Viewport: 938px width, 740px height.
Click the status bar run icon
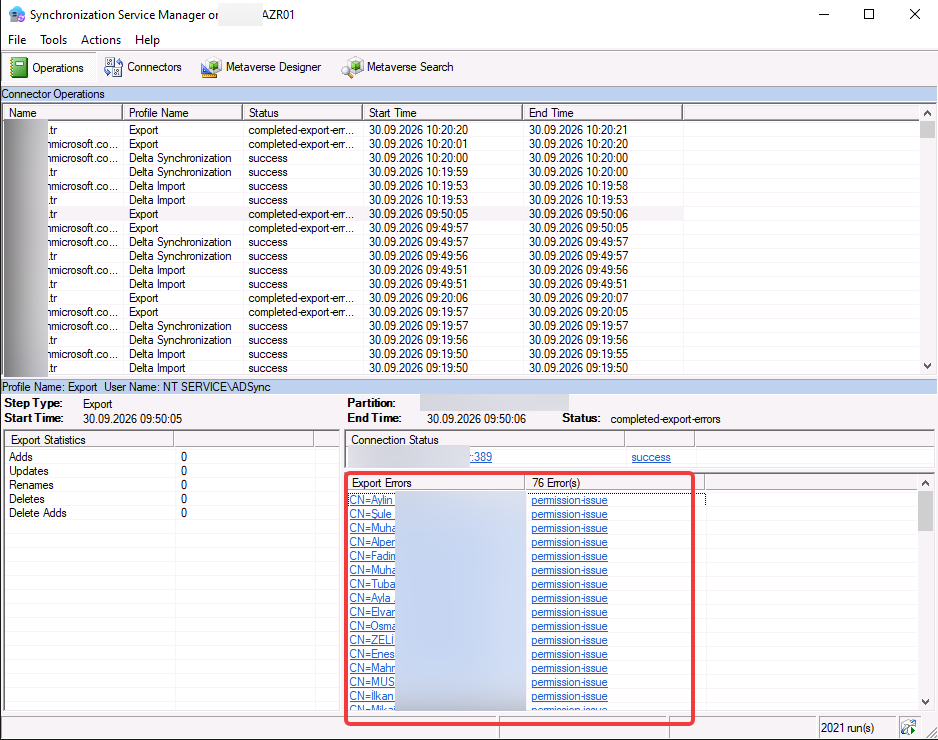[908, 727]
